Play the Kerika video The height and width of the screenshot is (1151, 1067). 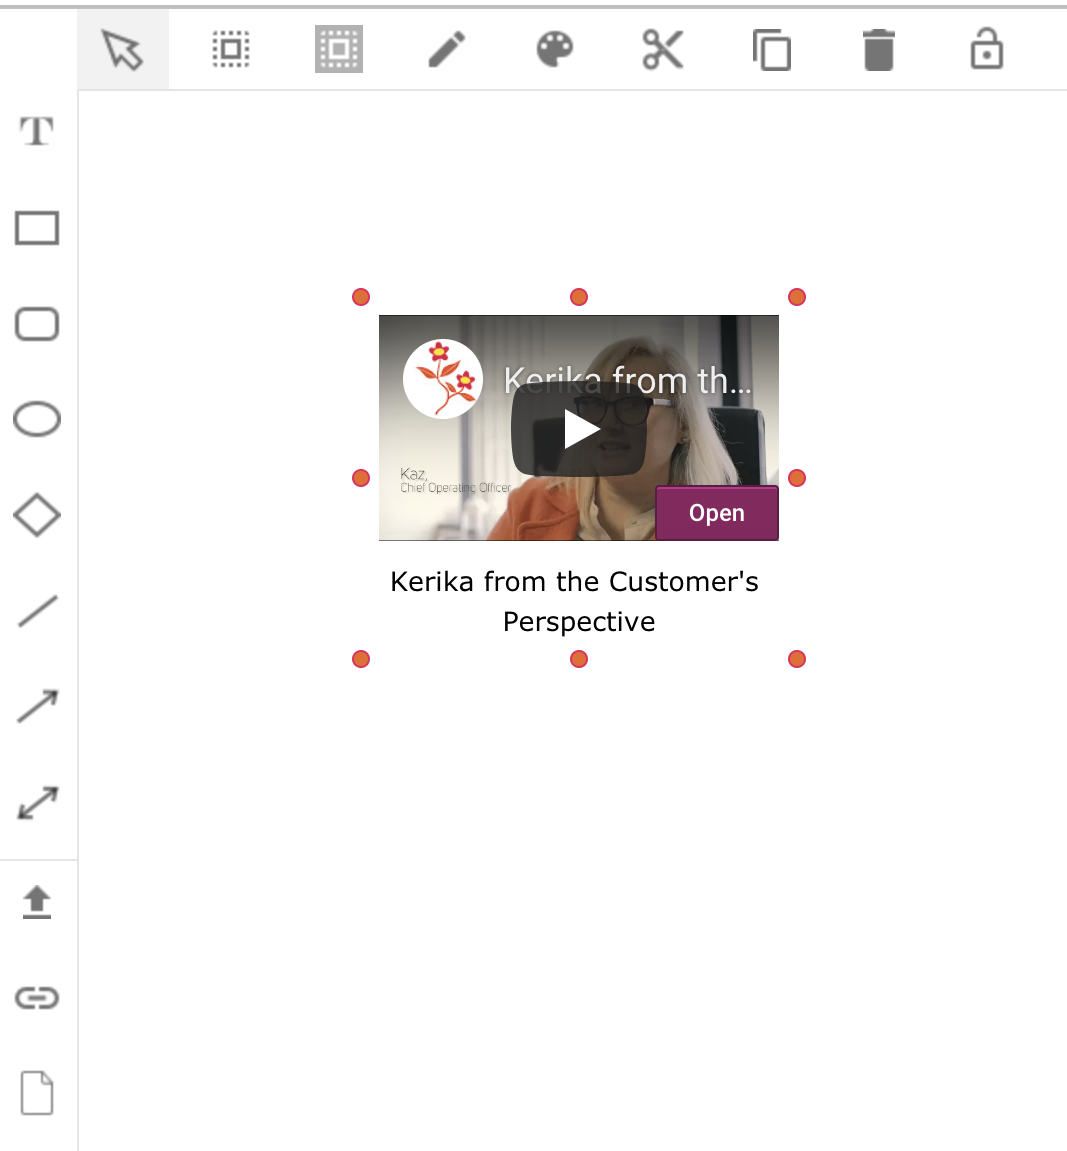579,429
